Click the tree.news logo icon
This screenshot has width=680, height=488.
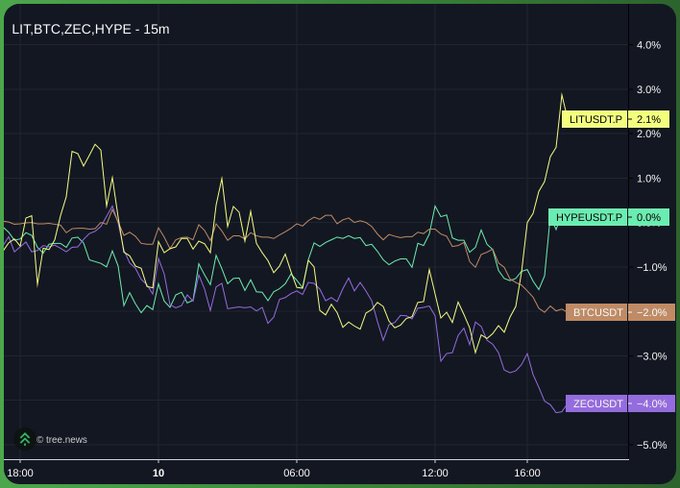[25, 439]
